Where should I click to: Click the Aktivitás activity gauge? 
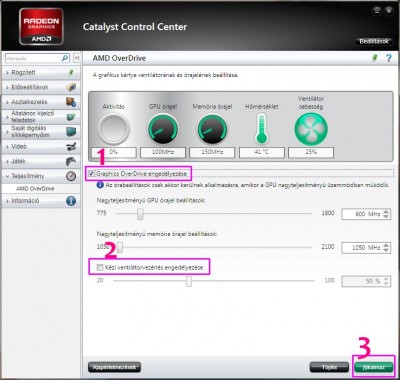pos(114,129)
